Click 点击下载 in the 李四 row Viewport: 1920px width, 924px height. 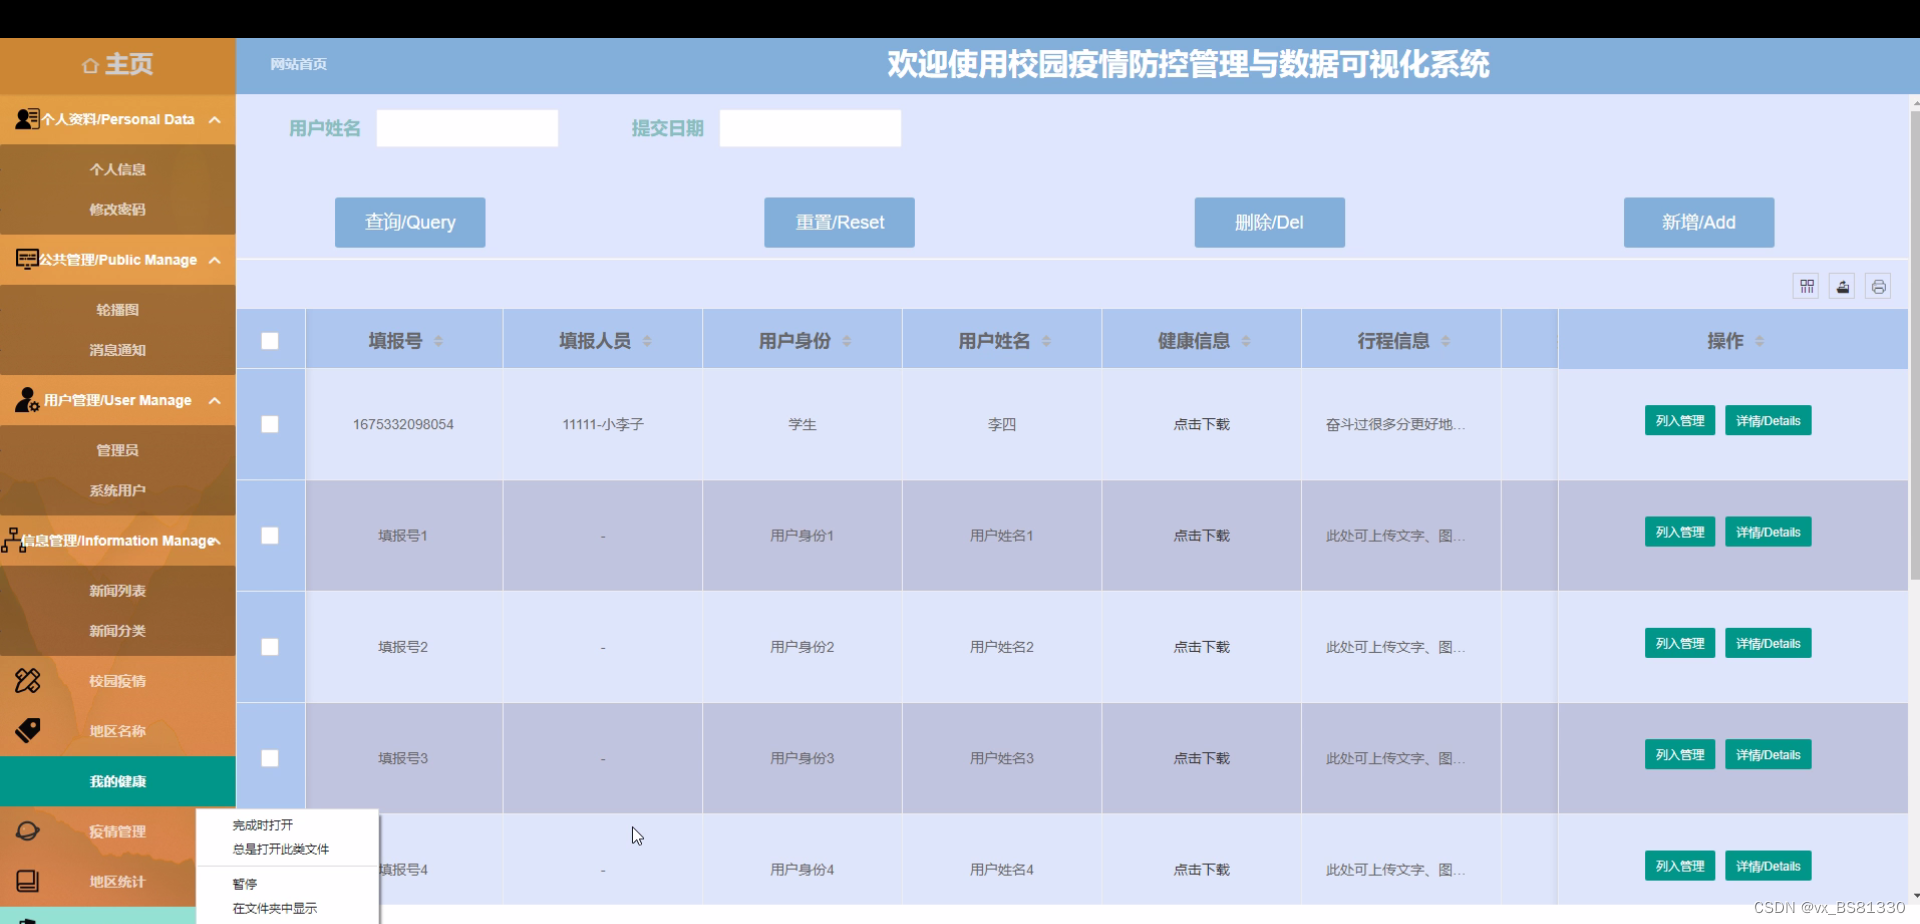pos(1201,424)
